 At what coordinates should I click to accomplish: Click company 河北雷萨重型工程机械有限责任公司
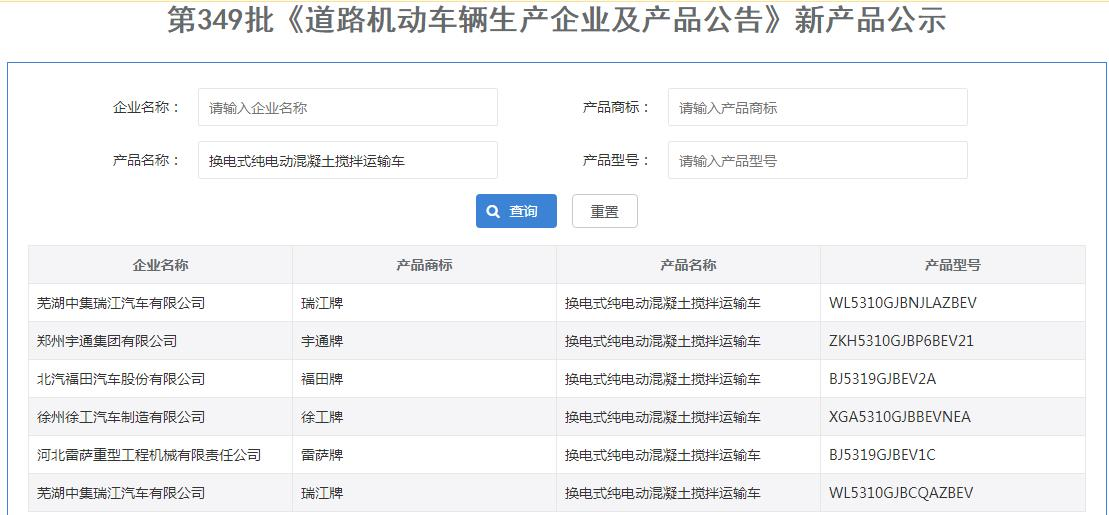coord(149,455)
